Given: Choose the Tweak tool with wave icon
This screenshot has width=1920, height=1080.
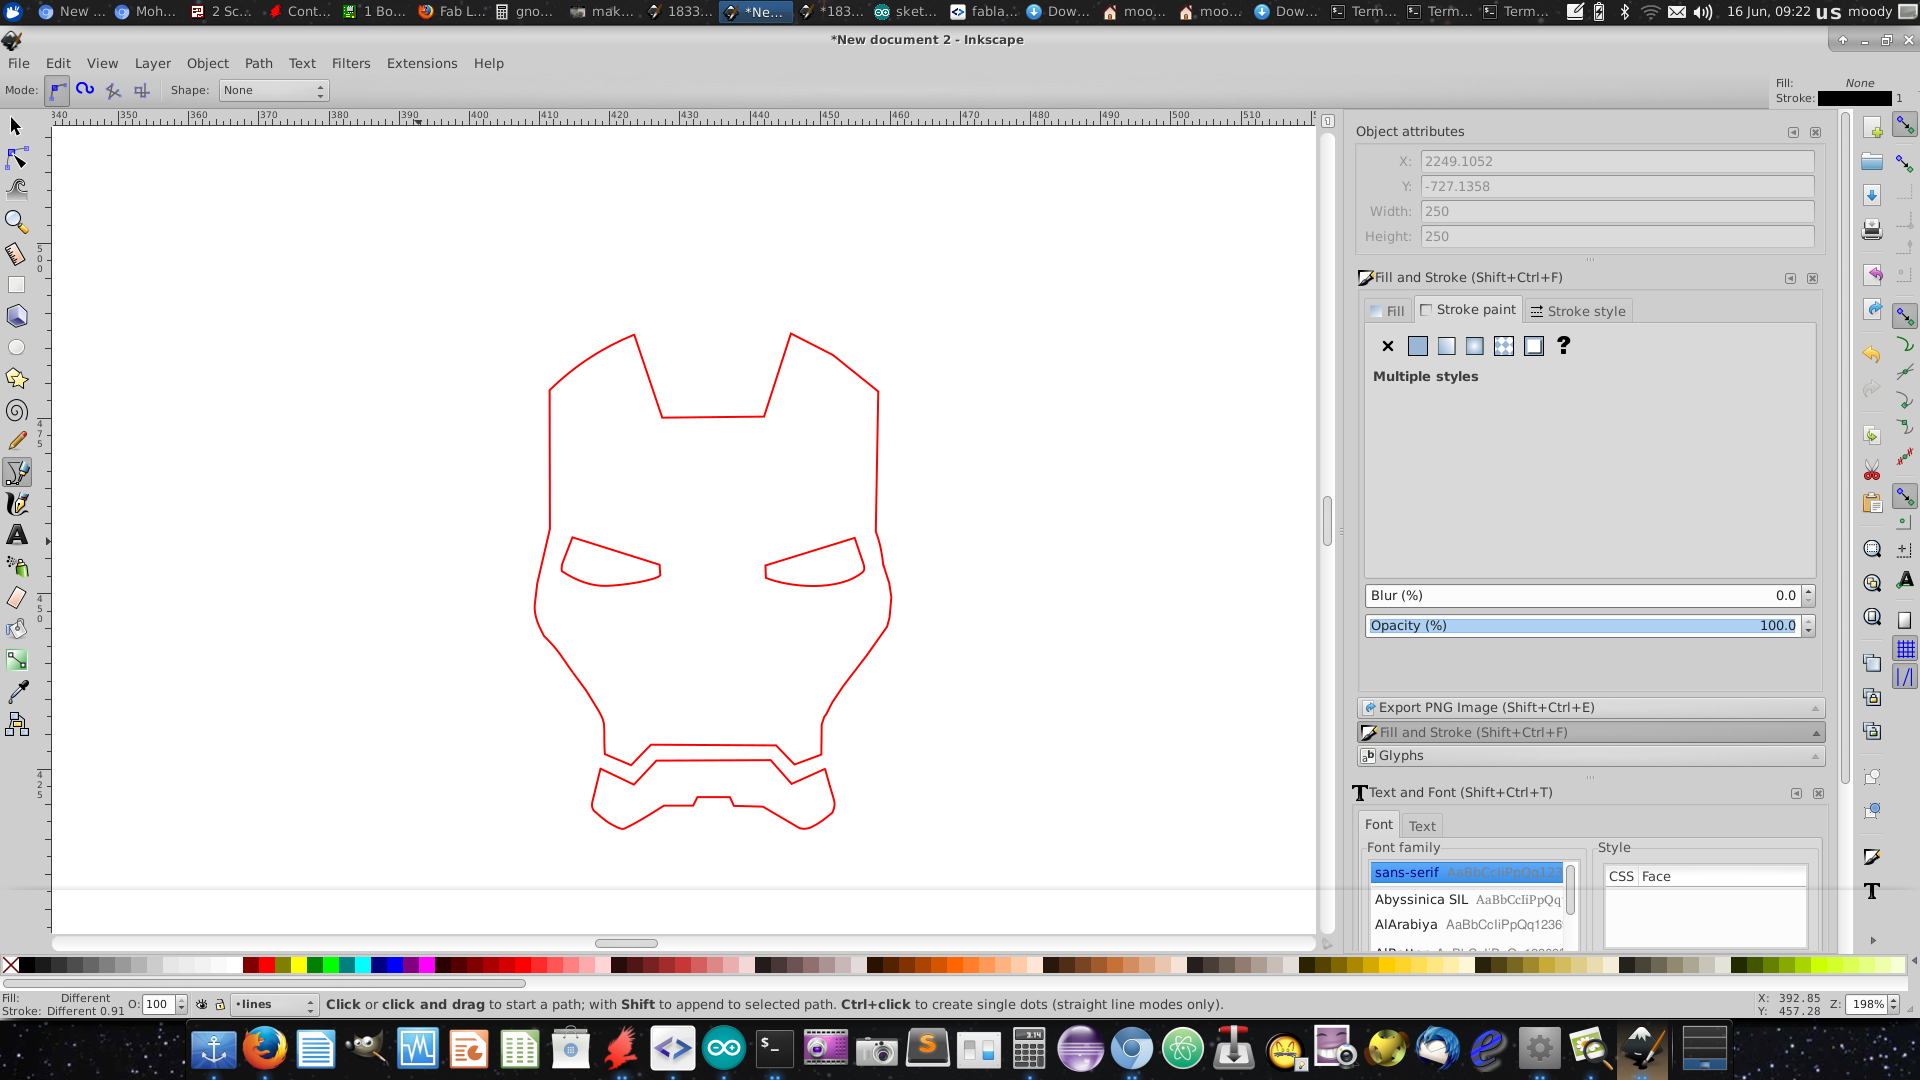Looking at the screenshot, I should (16, 189).
